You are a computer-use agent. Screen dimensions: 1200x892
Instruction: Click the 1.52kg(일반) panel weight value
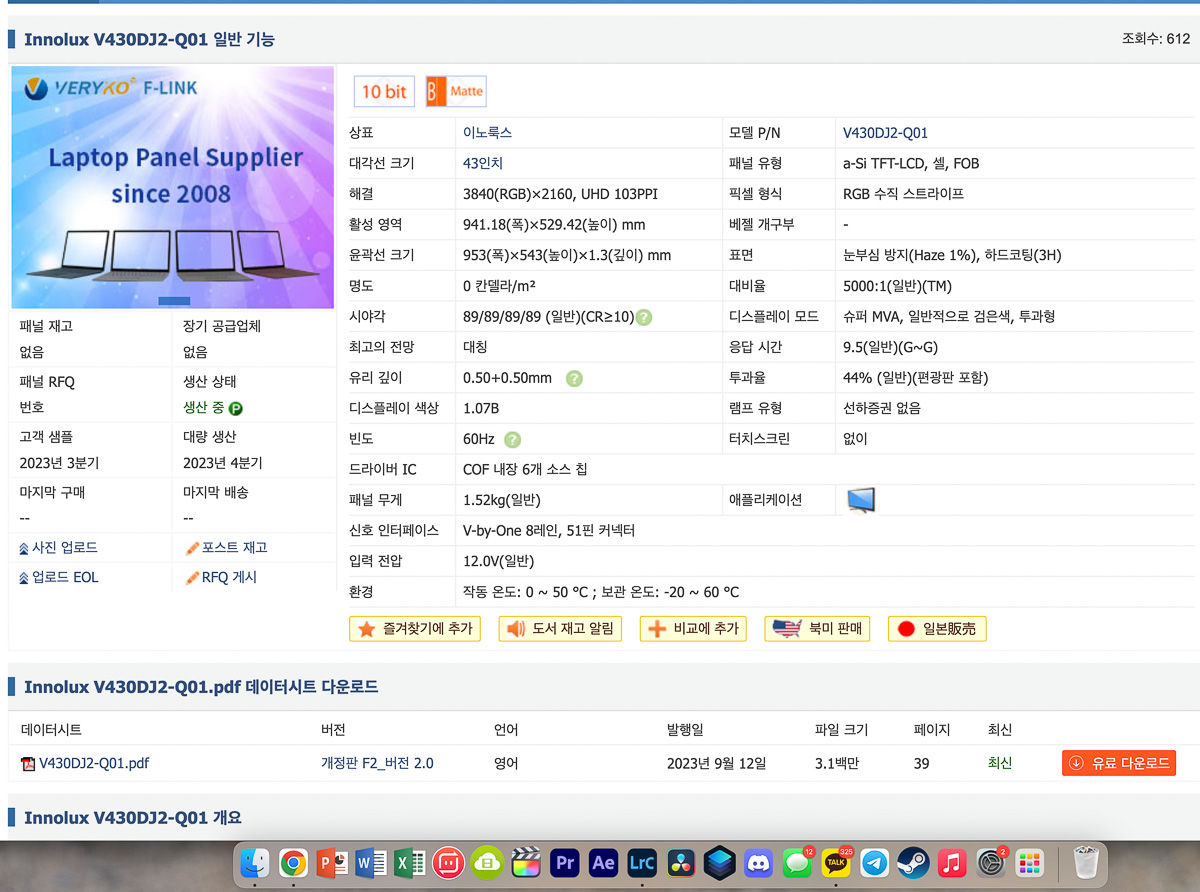pos(502,500)
